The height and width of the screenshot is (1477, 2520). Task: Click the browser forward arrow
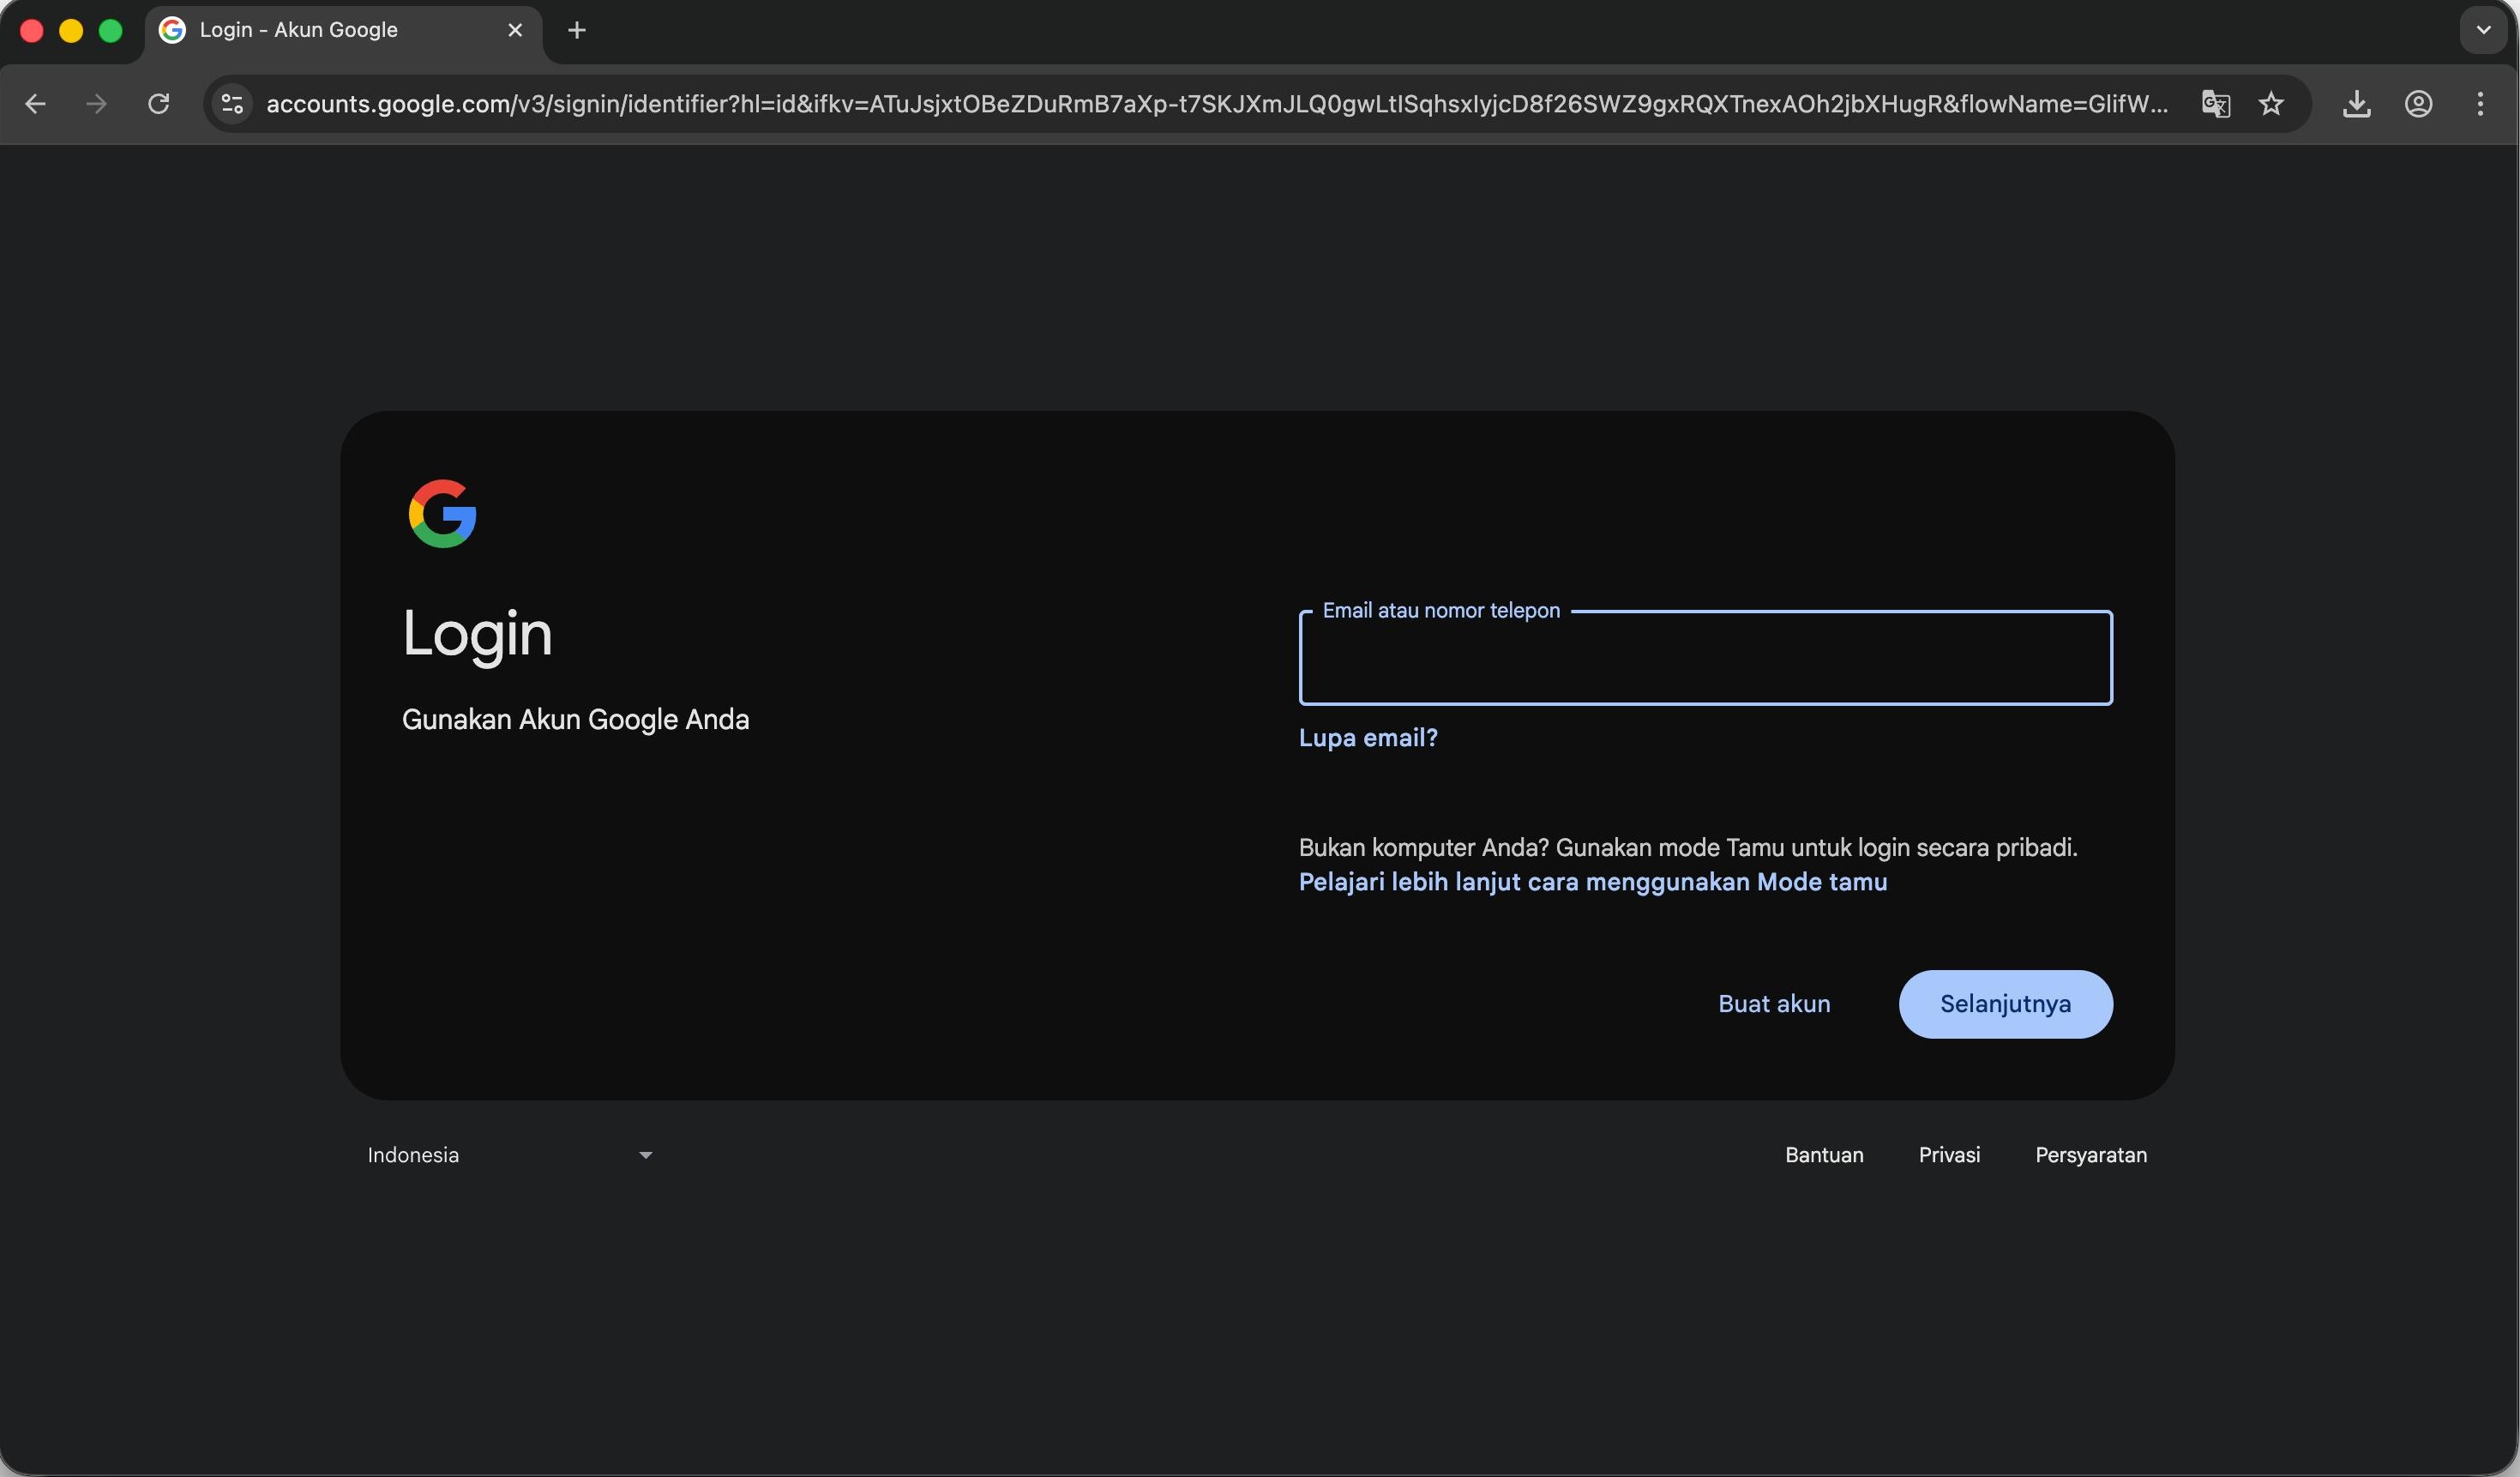pyautogui.click(x=96, y=104)
